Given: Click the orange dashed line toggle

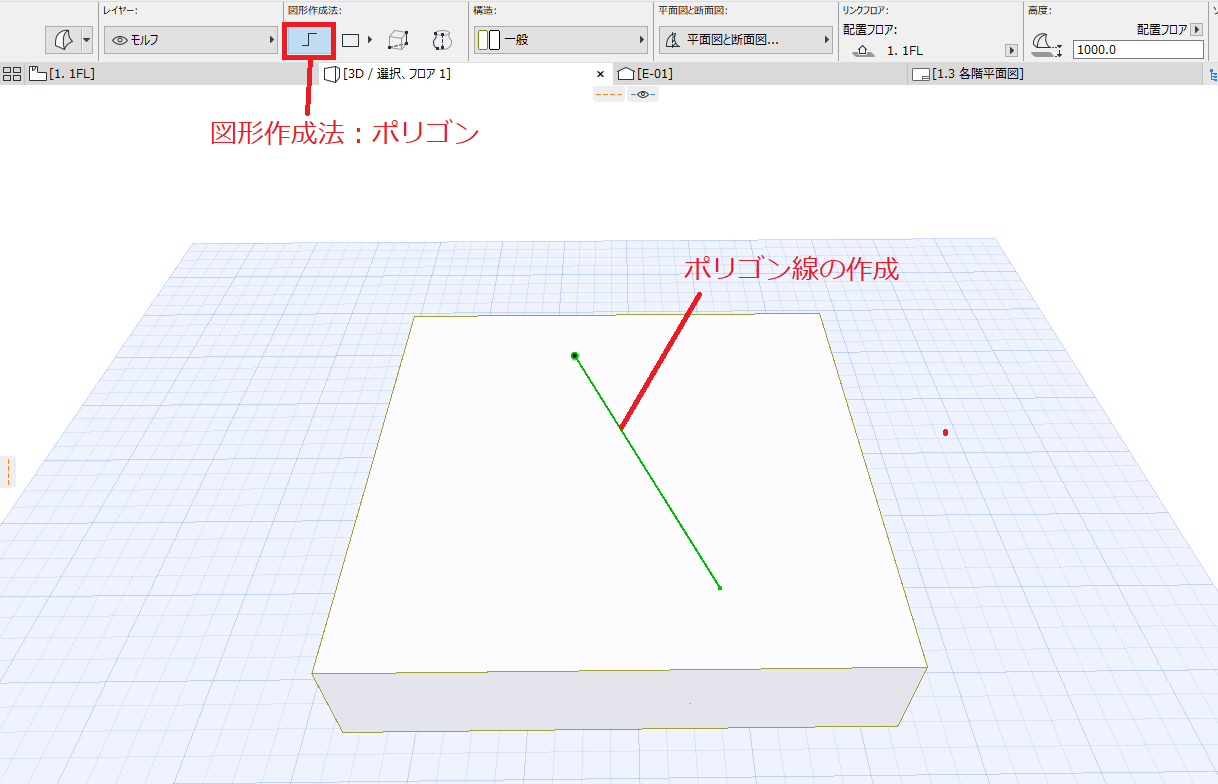Looking at the screenshot, I should [x=608, y=95].
